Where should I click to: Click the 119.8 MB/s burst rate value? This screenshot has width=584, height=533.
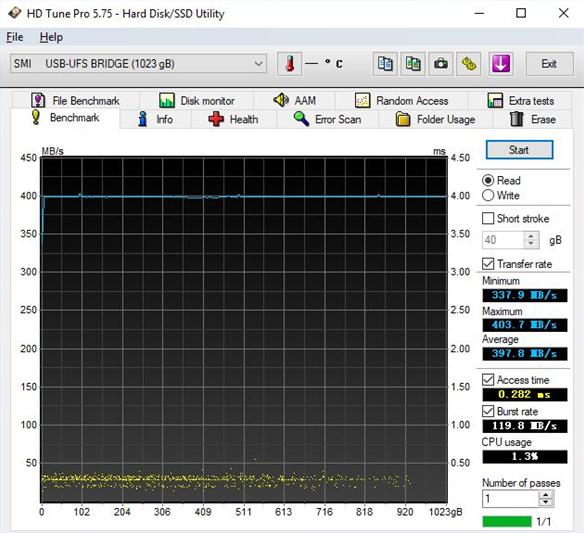[525, 426]
